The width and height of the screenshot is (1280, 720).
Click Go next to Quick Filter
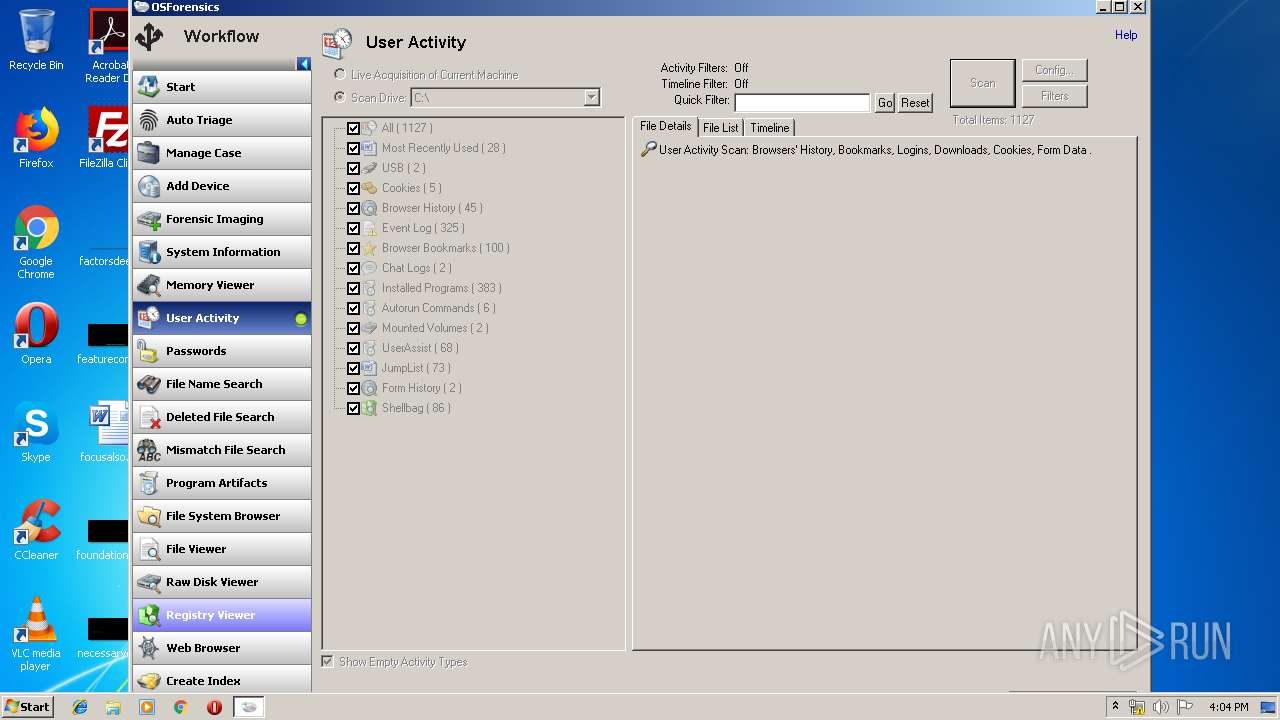point(885,103)
